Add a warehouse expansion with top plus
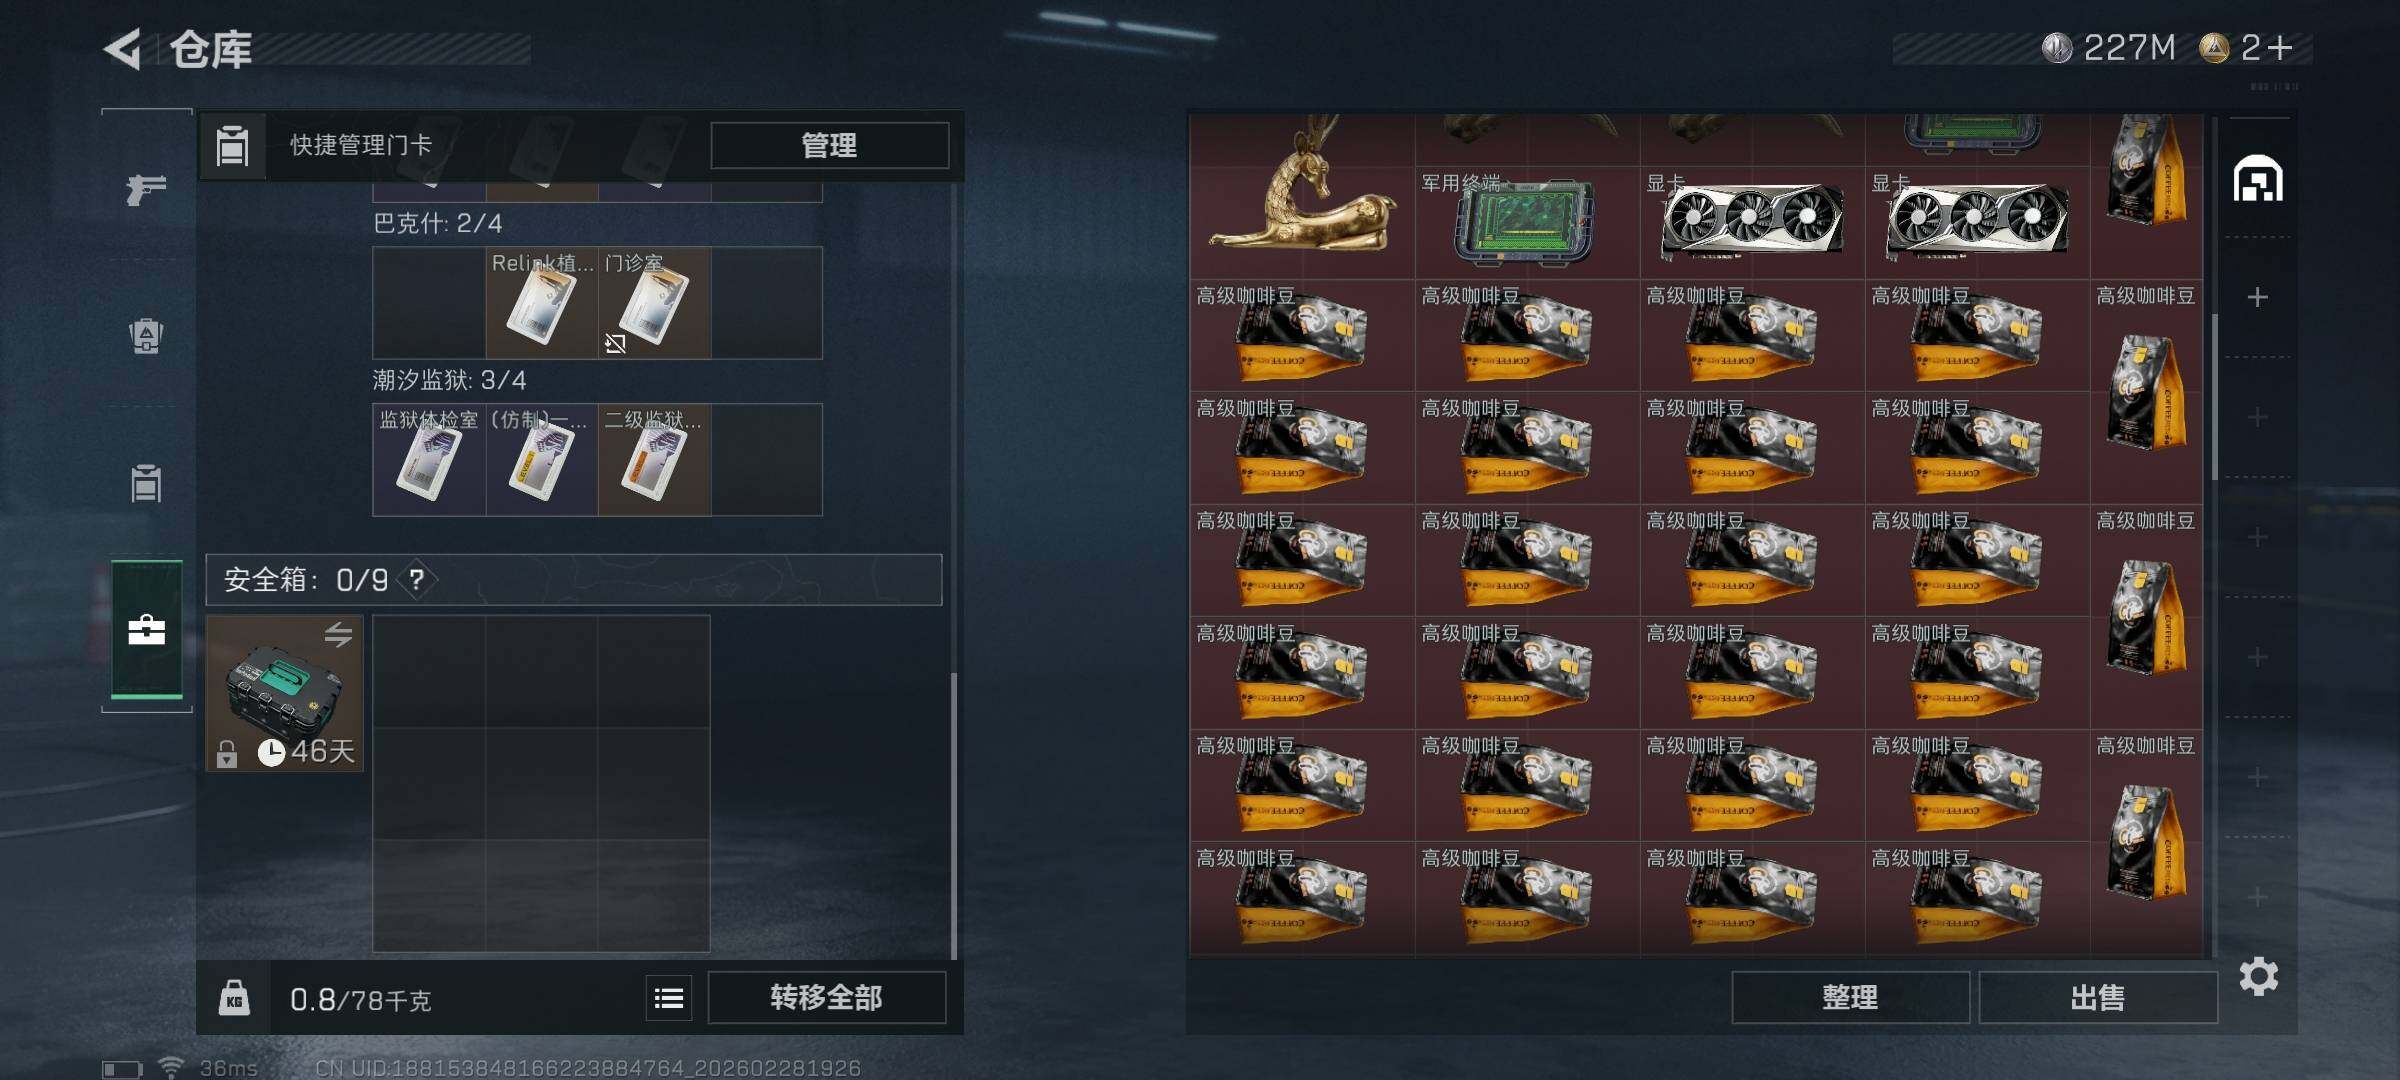The image size is (2400, 1080). (2257, 297)
